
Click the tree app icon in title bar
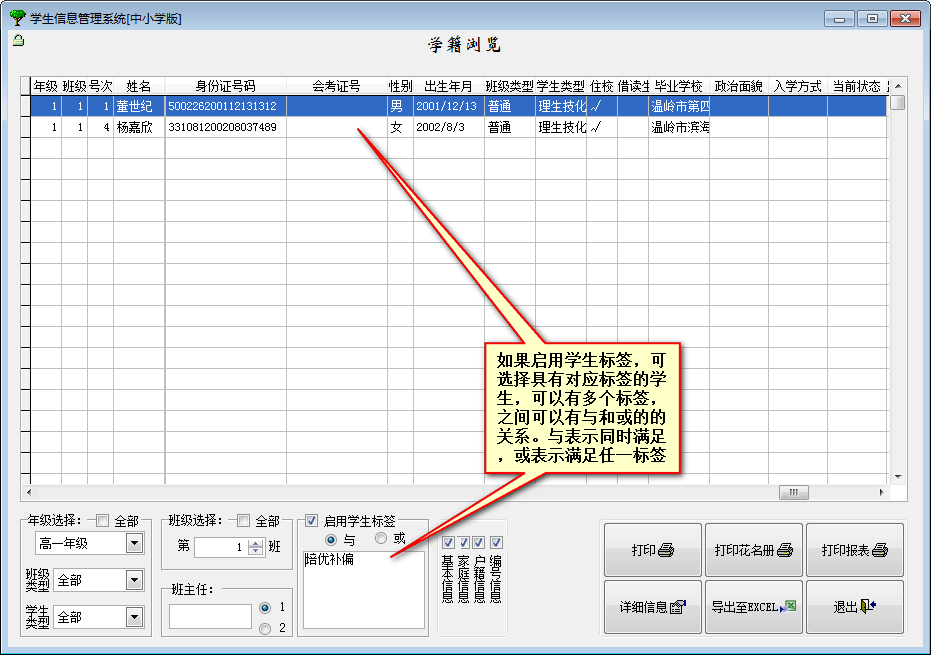coord(17,18)
